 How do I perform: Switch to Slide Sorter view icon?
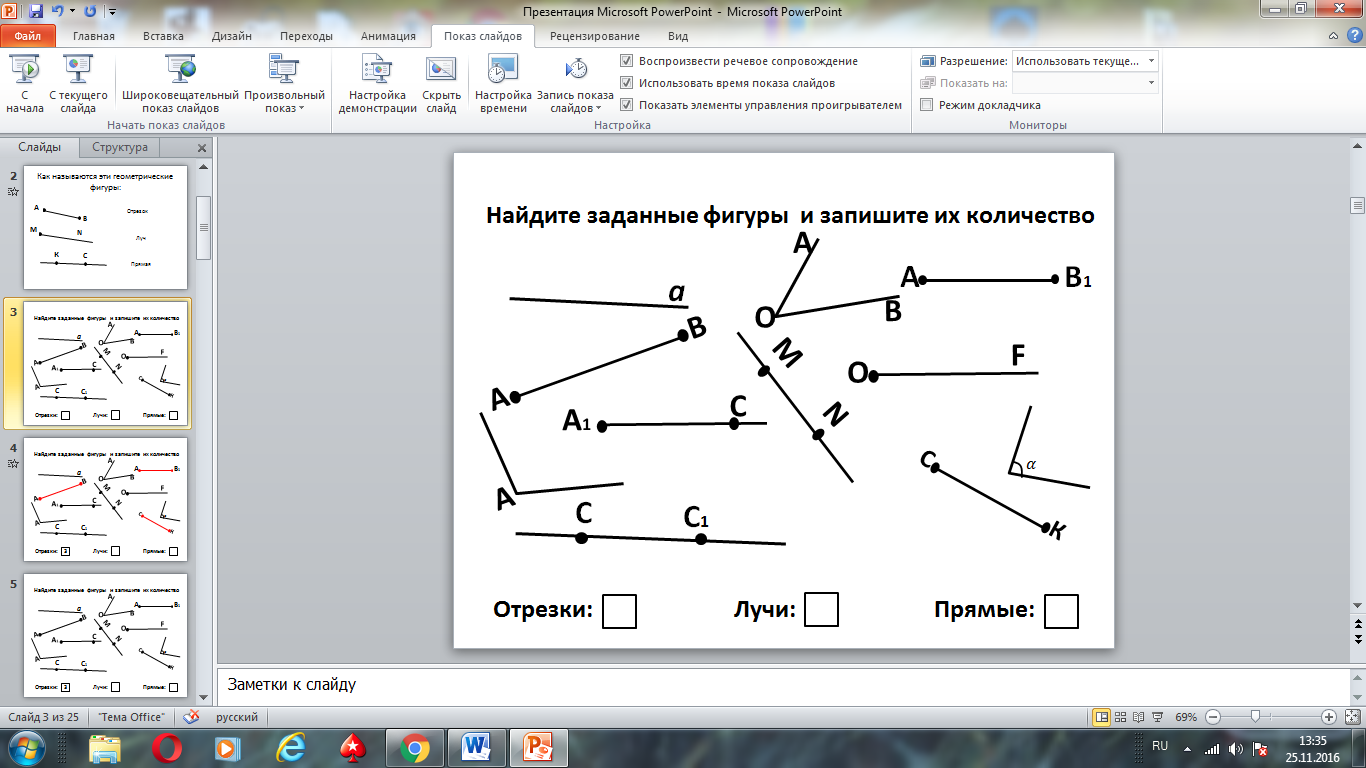click(1121, 717)
